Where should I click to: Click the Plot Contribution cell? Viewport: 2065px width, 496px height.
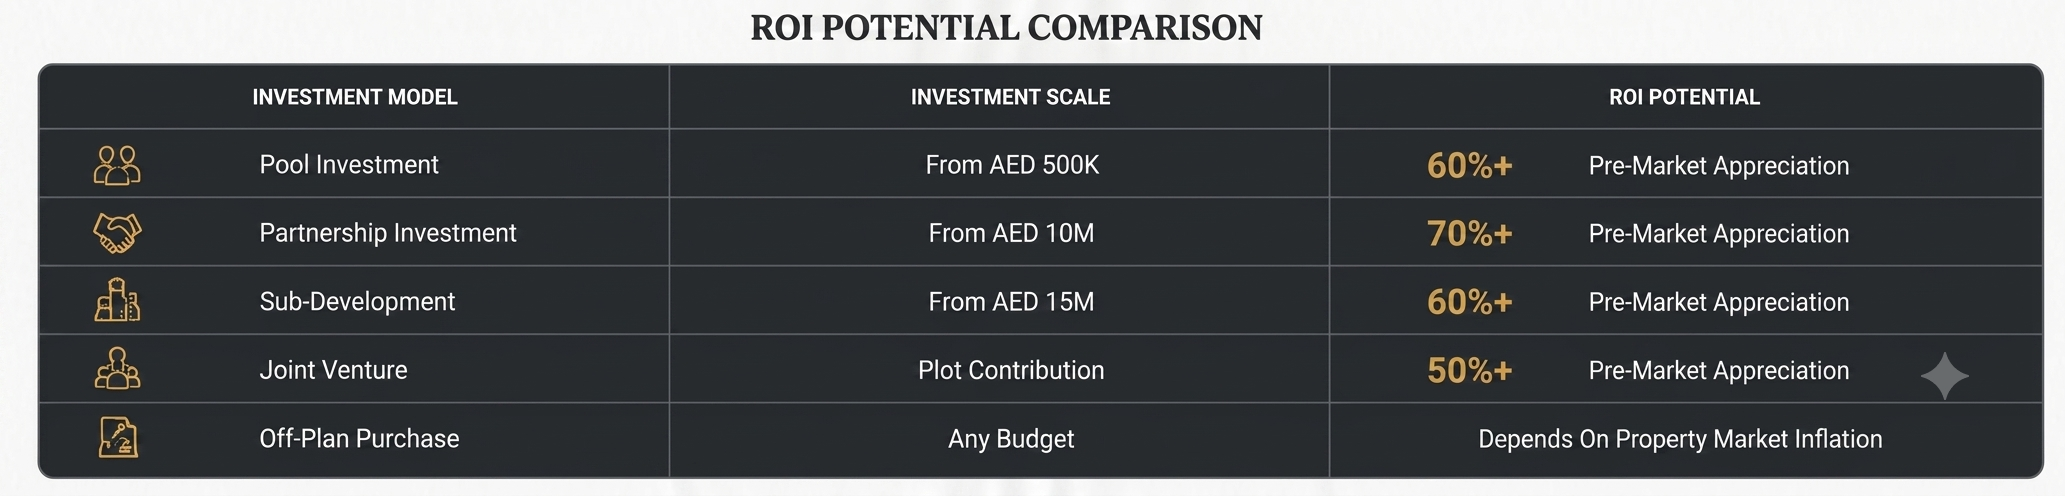(x=1011, y=370)
